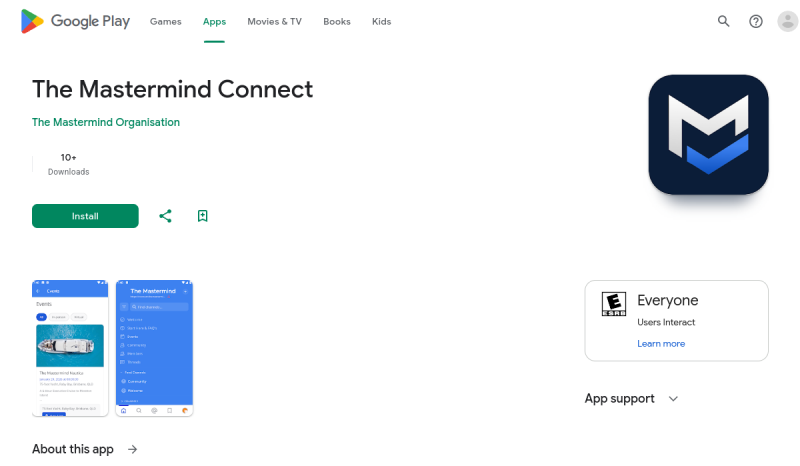
Task: Click Learn more about content rating
Action: (661, 344)
